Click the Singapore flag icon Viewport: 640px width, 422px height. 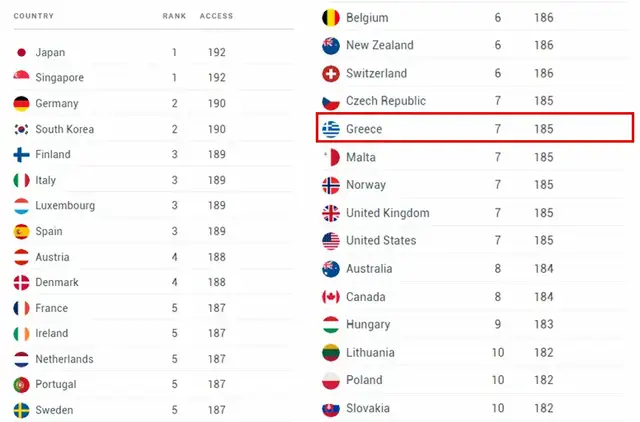pos(21,76)
